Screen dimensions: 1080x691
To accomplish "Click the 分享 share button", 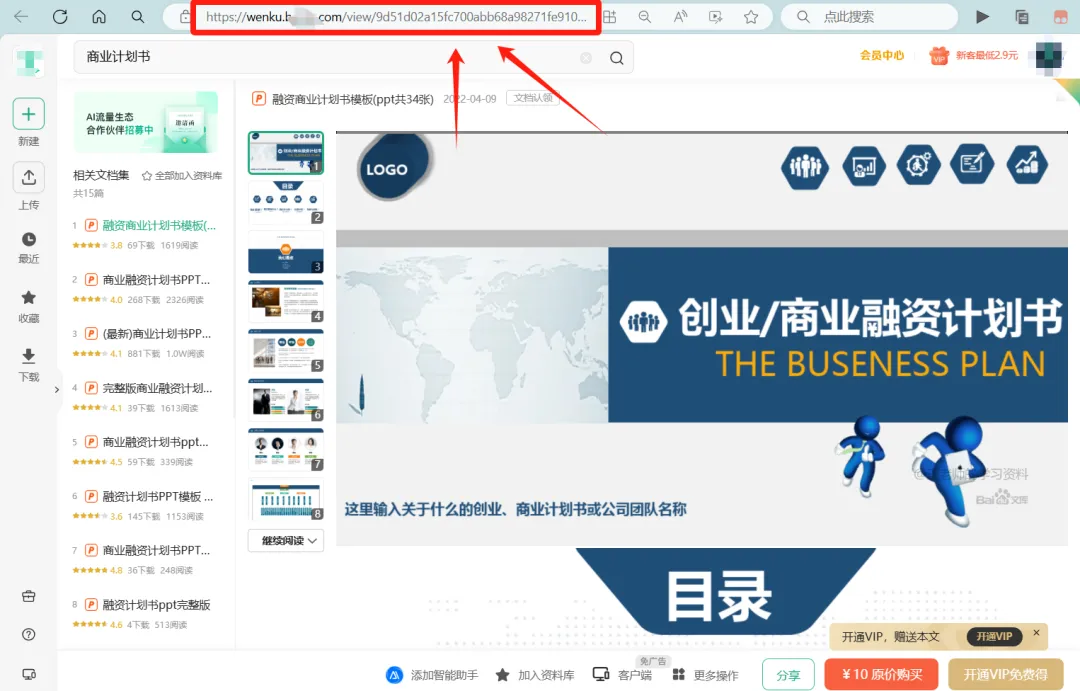I will 788,675.
